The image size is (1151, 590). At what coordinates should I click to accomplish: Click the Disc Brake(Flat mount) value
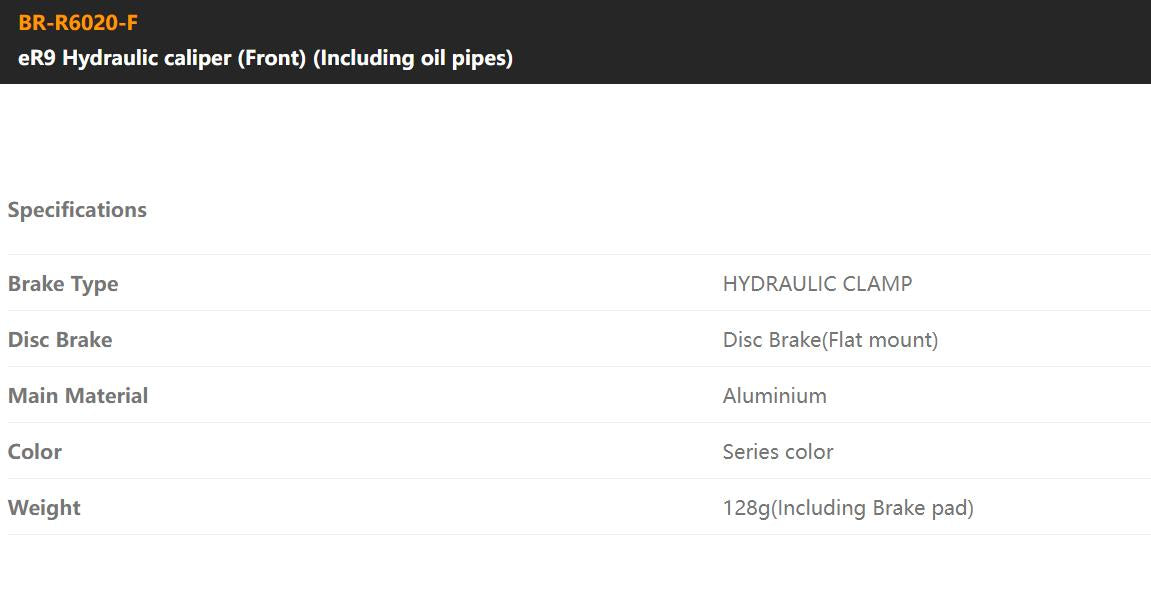[830, 340]
